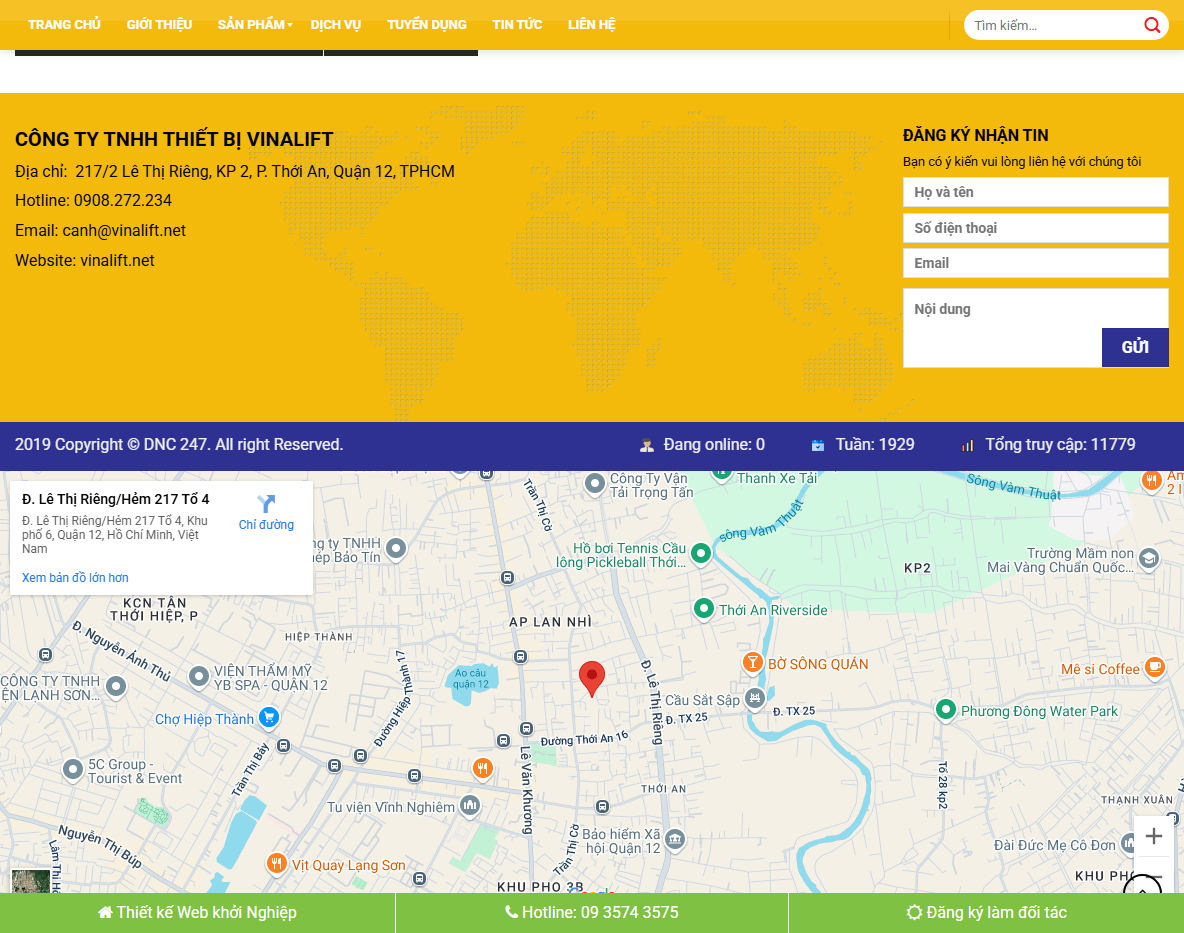Click the person icon next to "Đang online: 0"
Viewport: 1184px width, 933px height.
pos(648,445)
